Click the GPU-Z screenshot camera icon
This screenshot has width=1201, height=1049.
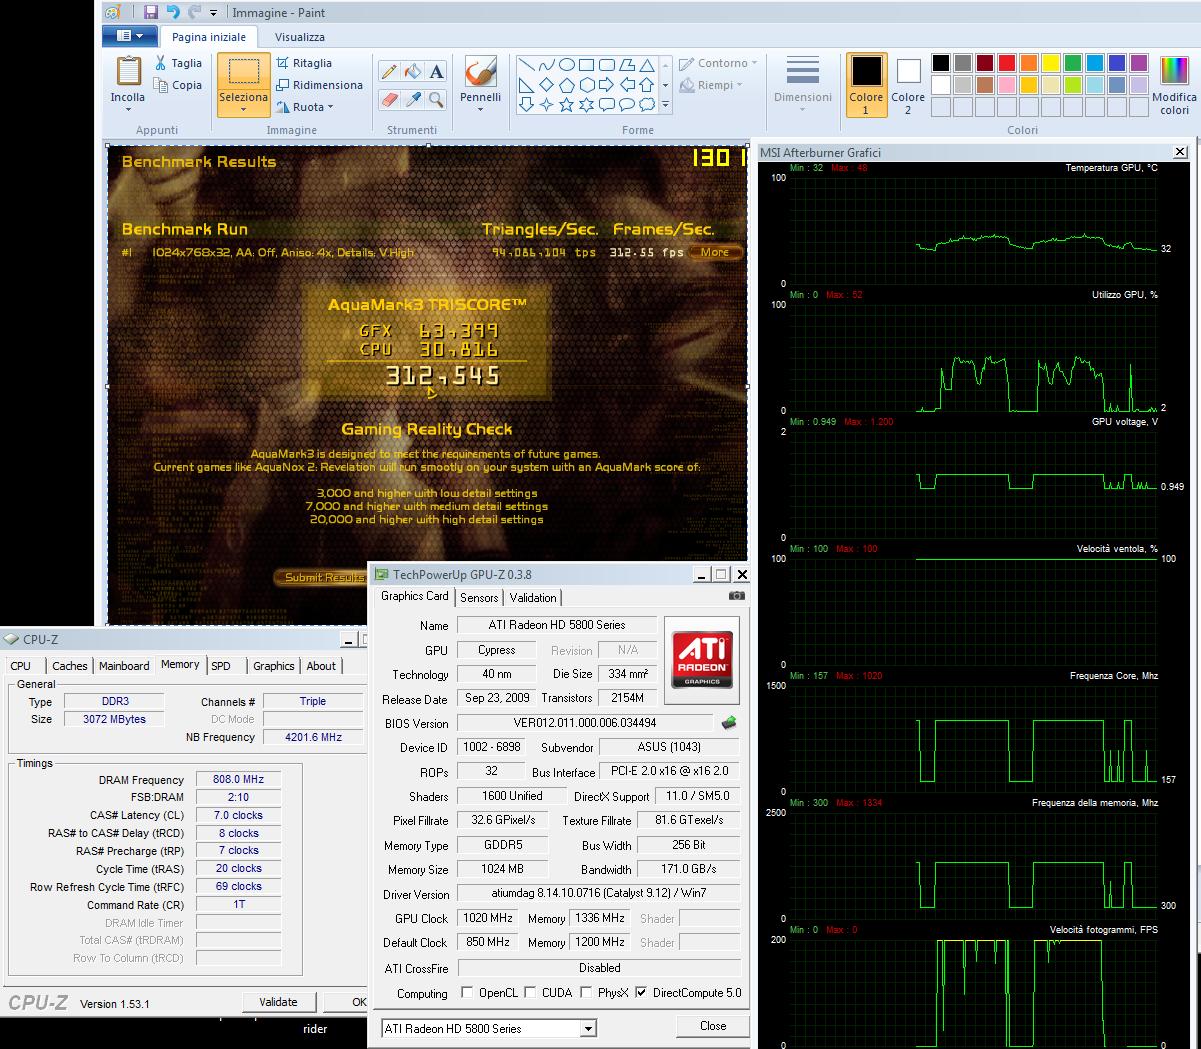pyautogui.click(x=737, y=595)
